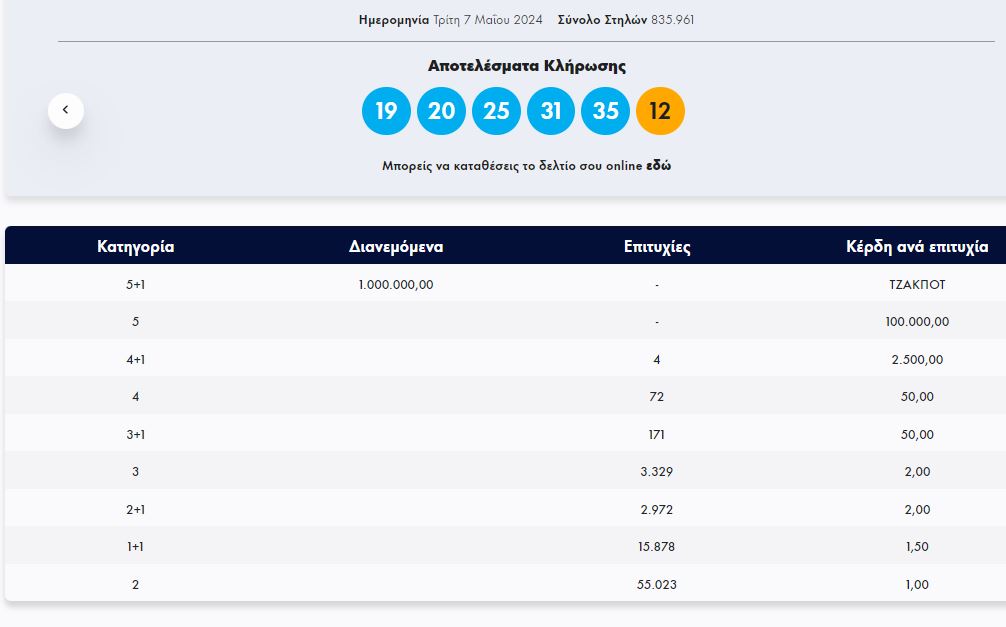Click the 100.000,00 winnings value

[917, 322]
